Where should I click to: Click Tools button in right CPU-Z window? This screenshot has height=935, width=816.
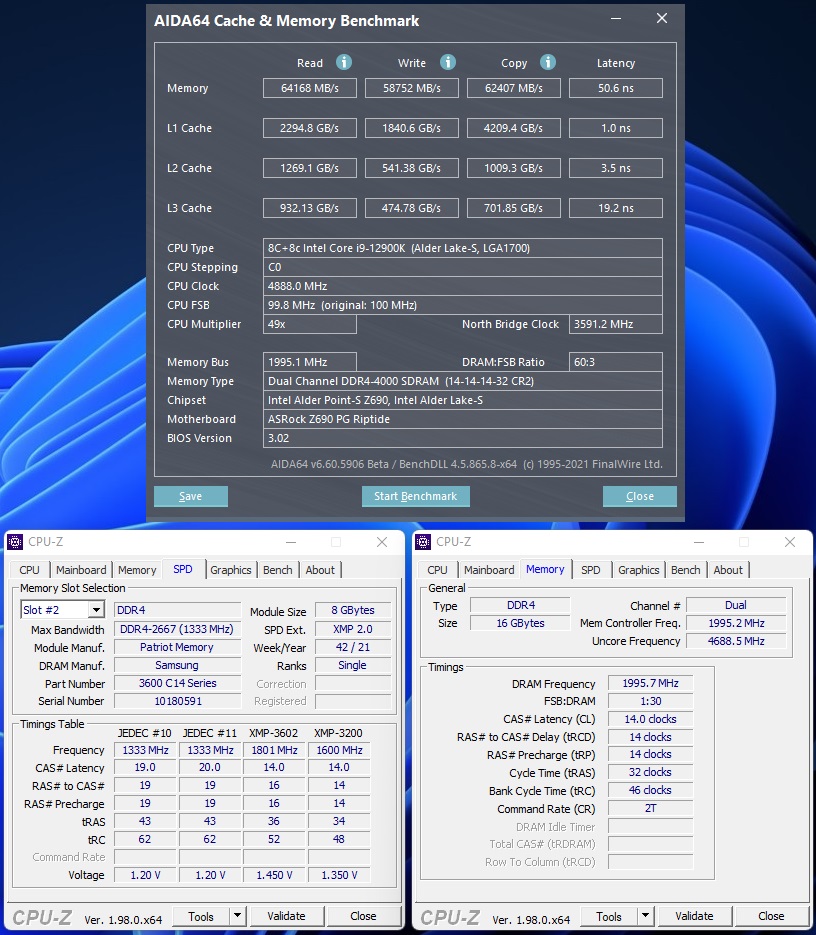point(609,916)
